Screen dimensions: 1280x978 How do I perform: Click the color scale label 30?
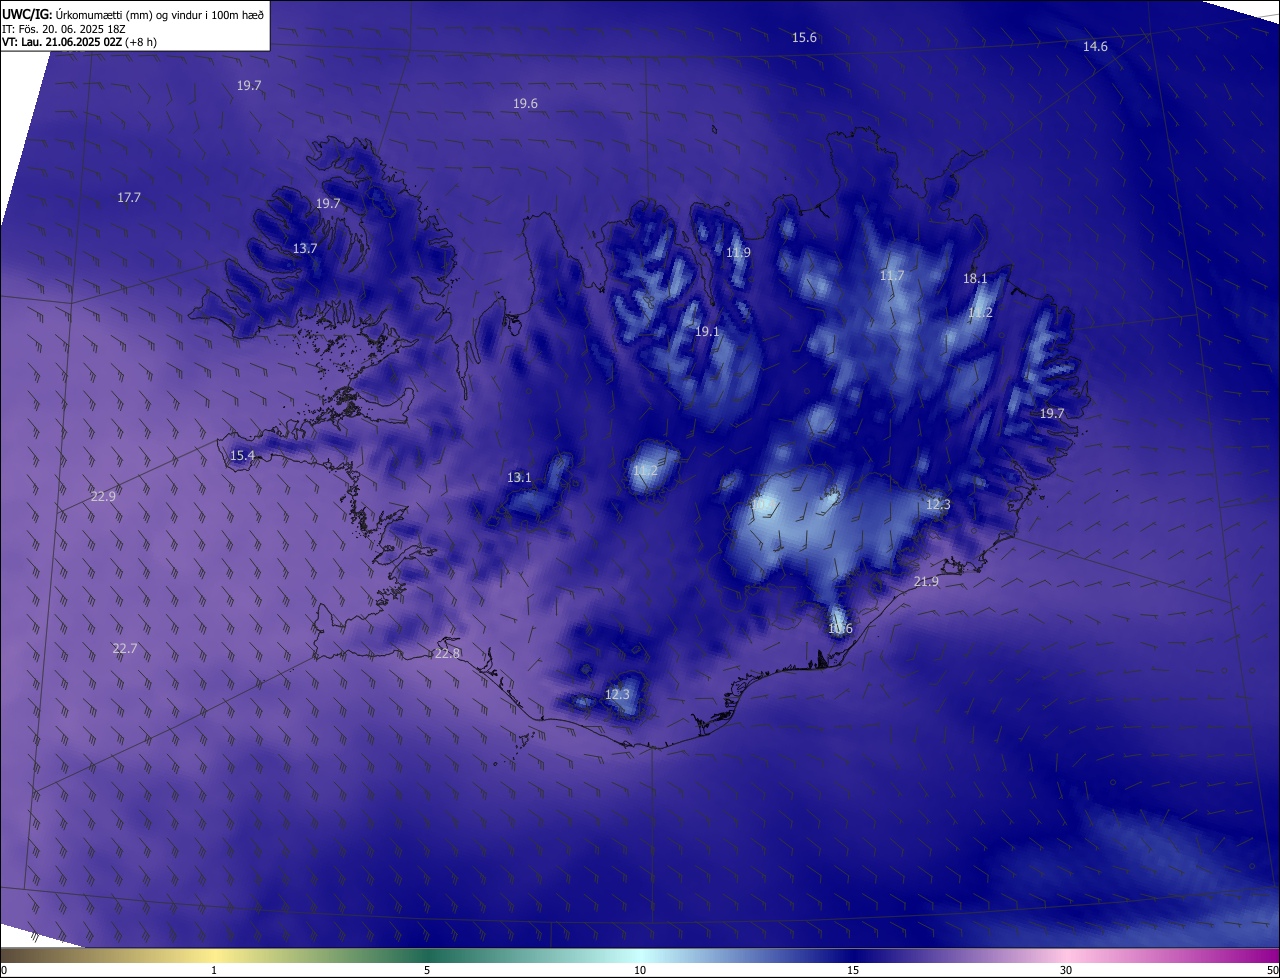pos(1066,970)
